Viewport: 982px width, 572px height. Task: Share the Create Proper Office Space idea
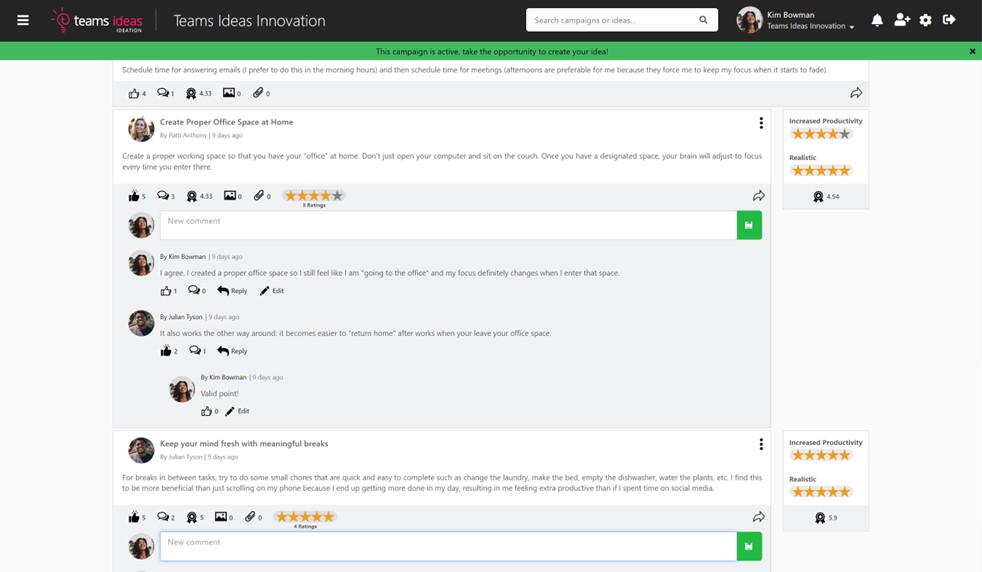click(x=758, y=196)
